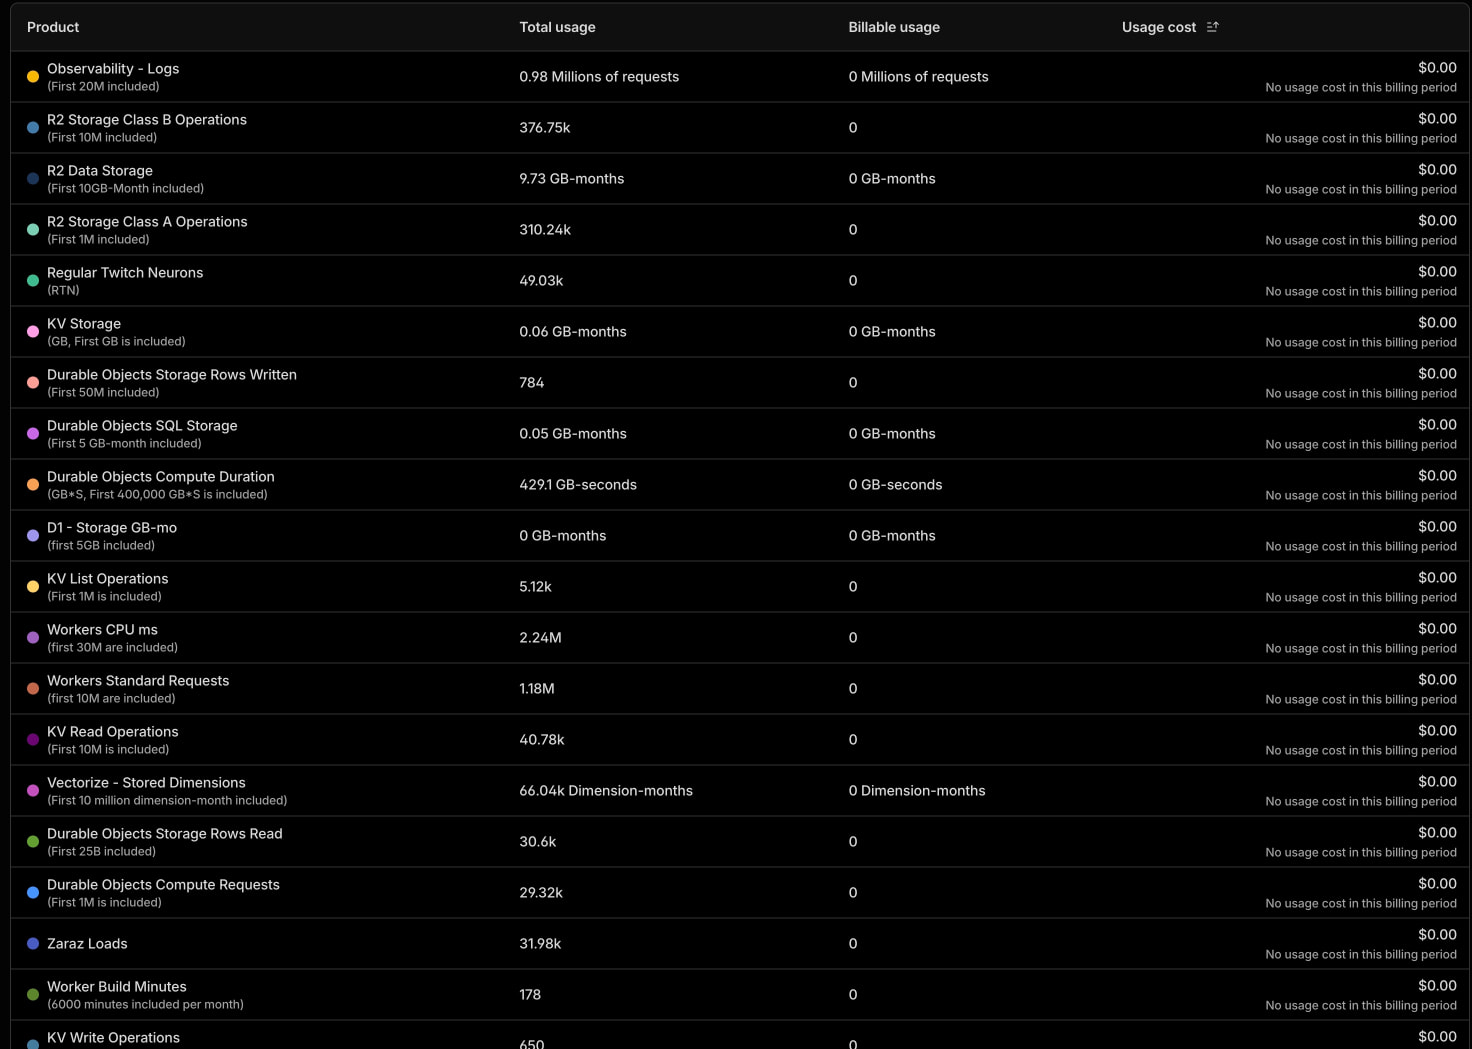Image resolution: width=1472 pixels, height=1049 pixels.
Task: Click the Product column header
Action: [53, 27]
